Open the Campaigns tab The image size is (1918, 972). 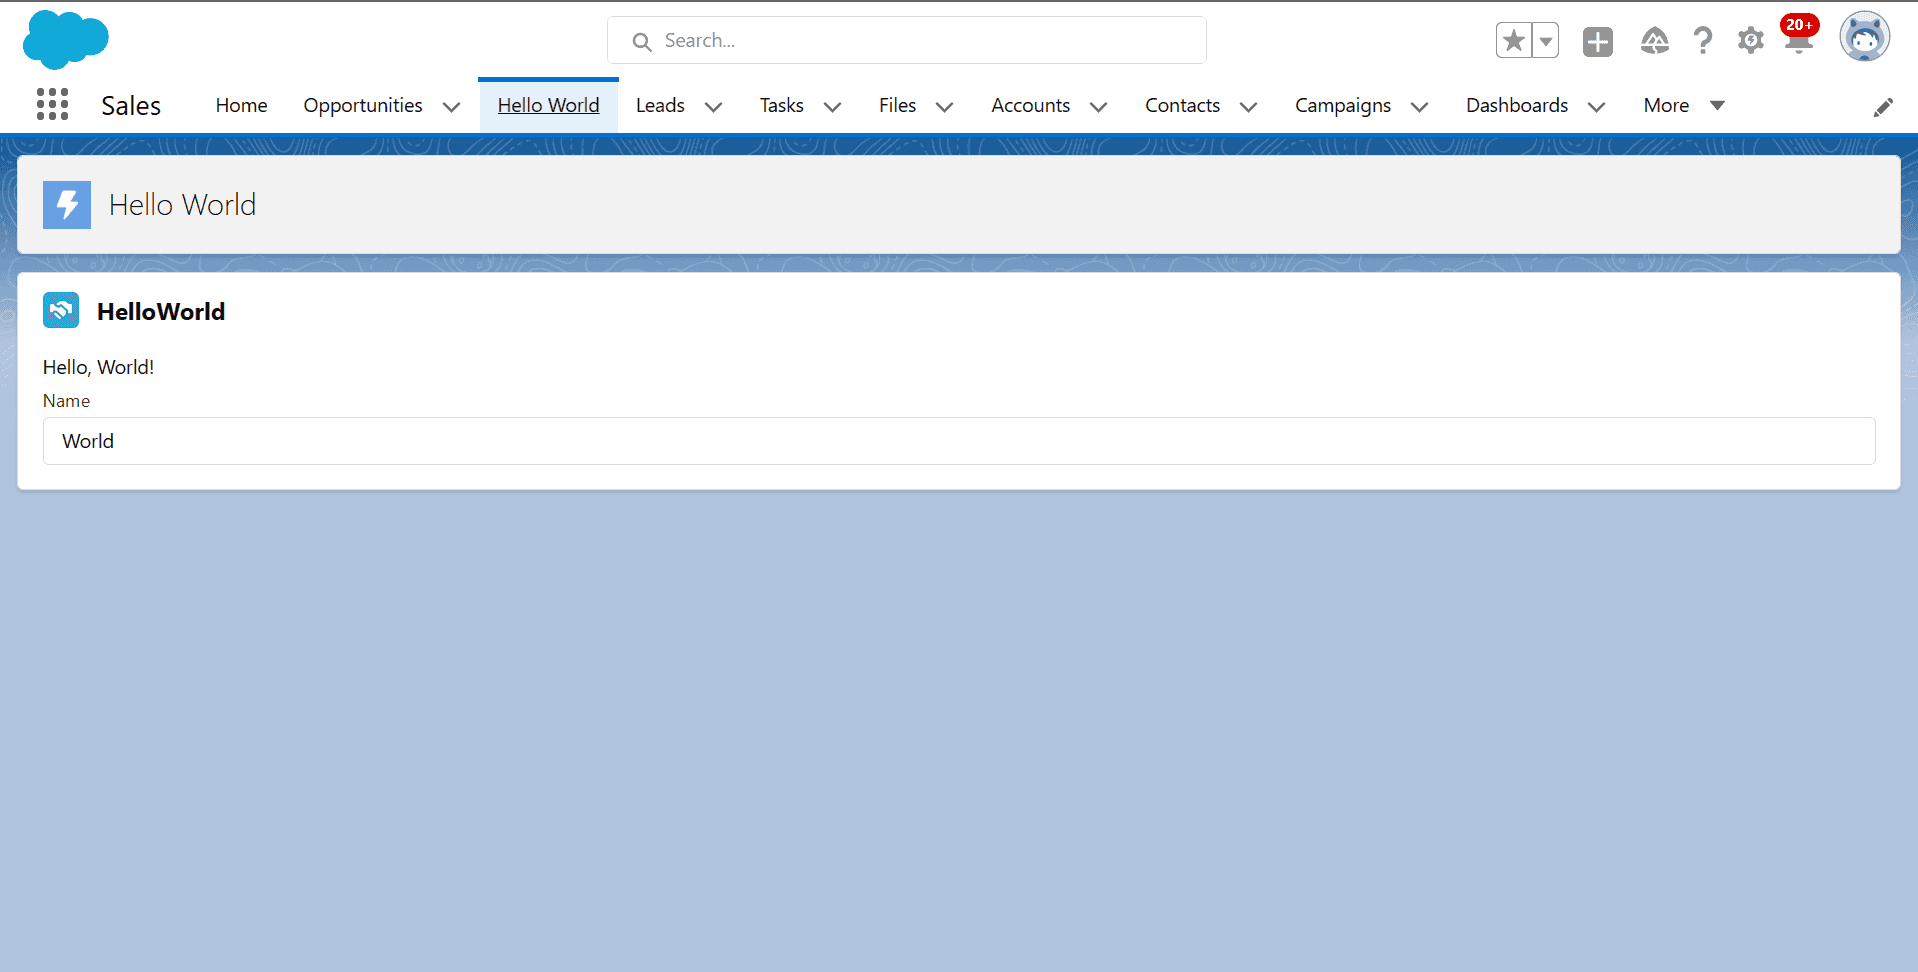point(1343,105)
